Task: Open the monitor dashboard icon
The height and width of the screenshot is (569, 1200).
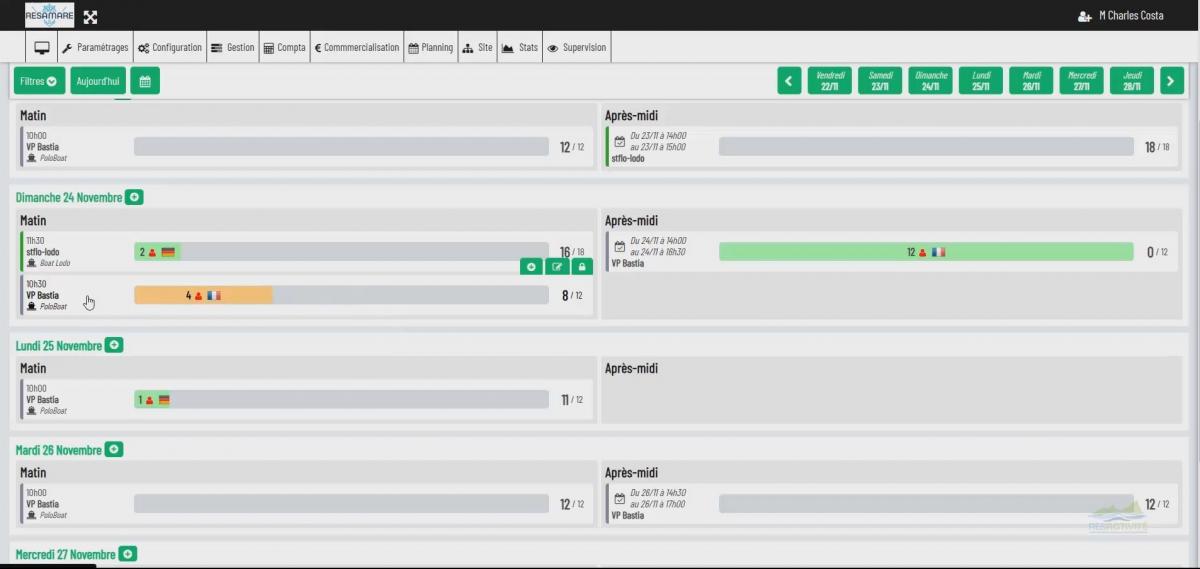Action: coord(42,47)
